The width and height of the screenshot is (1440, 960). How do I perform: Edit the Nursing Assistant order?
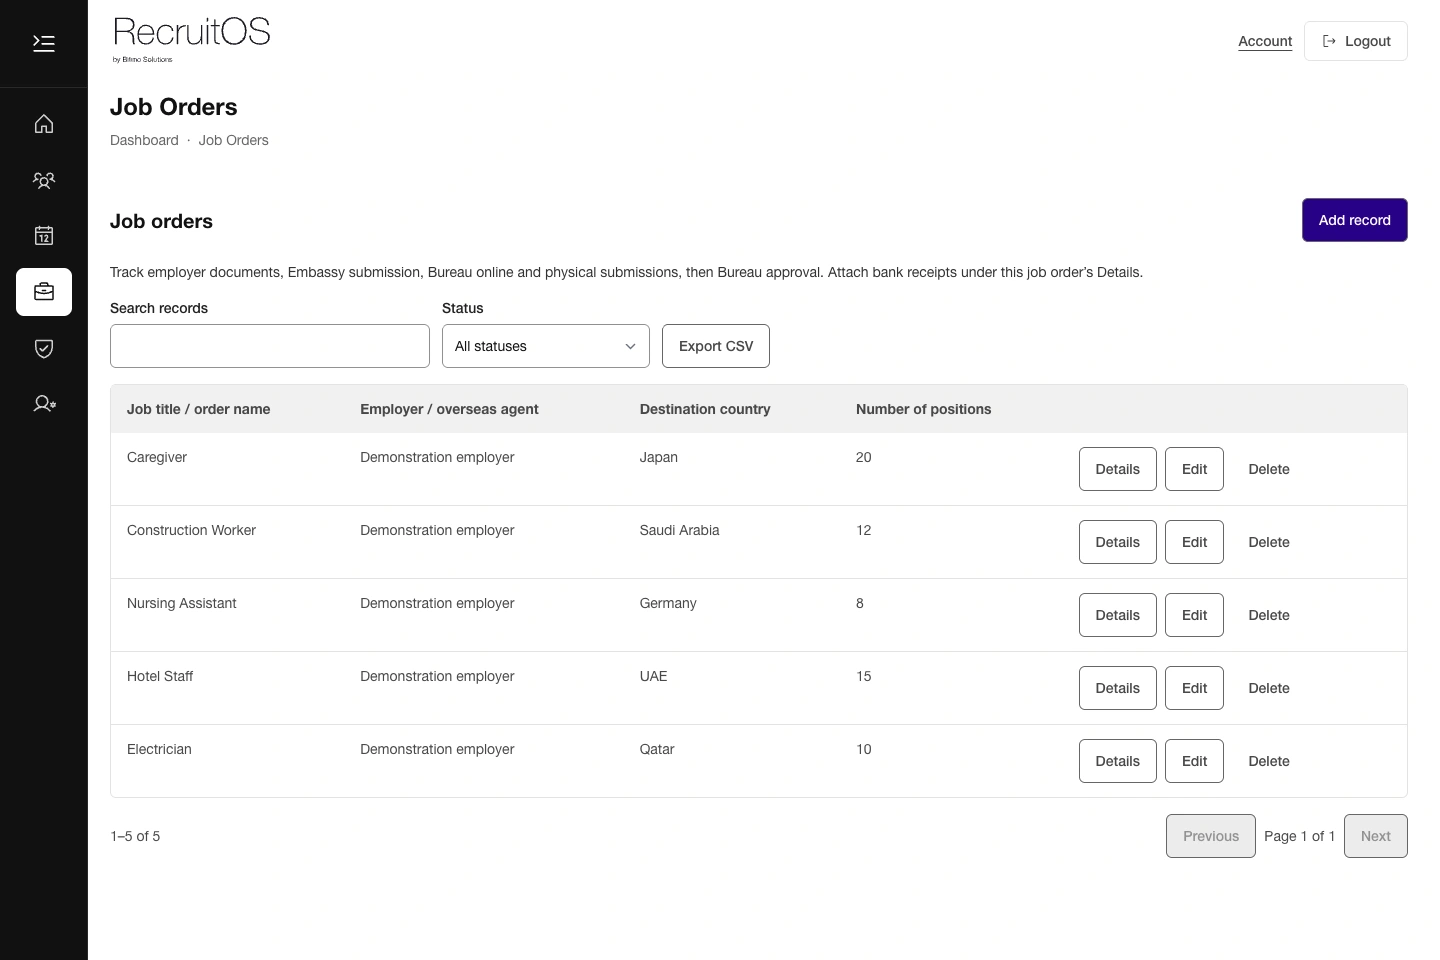click(1194, 615)
